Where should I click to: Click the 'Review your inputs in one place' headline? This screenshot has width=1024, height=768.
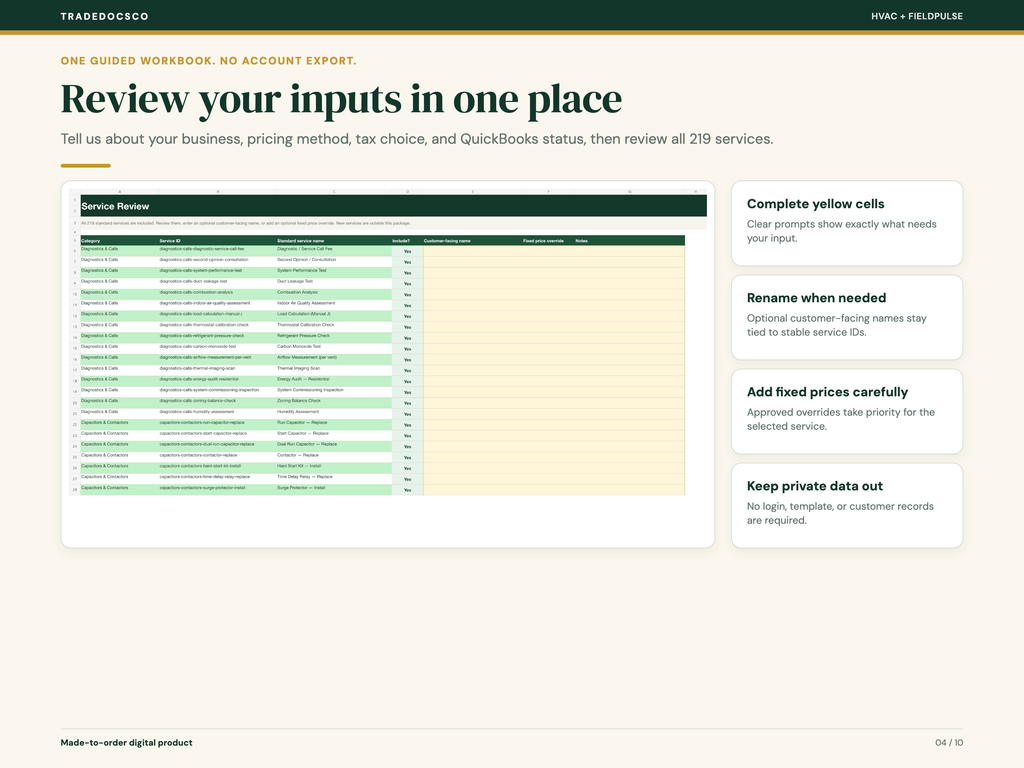click(x=341, y=99)
